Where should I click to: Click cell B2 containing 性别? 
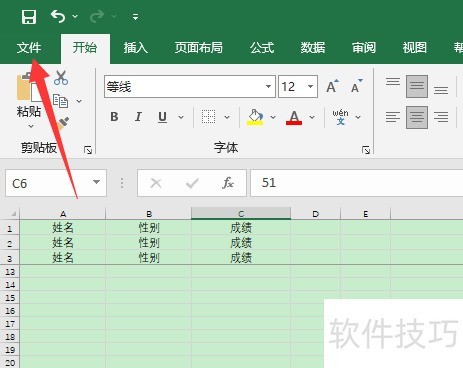click(x=149, y=243)
